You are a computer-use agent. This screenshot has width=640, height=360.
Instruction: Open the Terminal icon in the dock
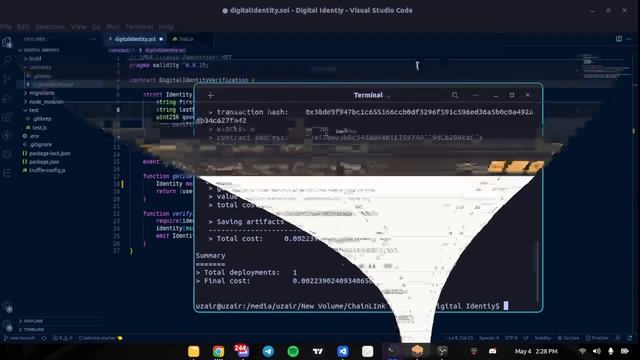392,351
